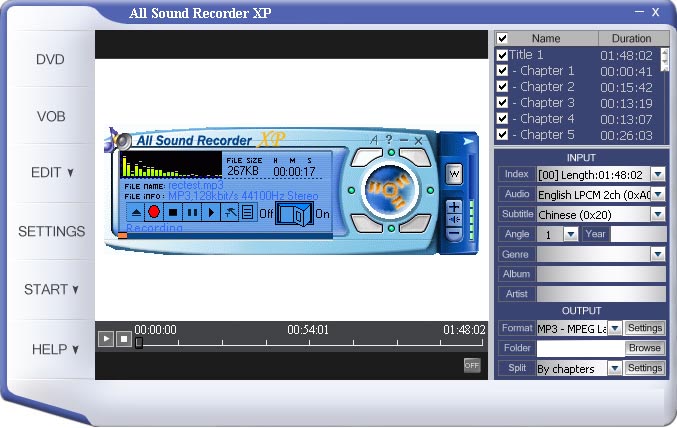Click the play triangle next to the pause icon
Screen dimensions: 677x428
click(x=211, y=212)
